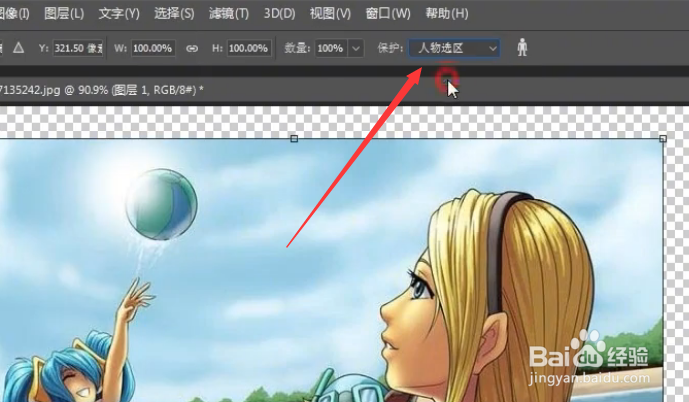Screen dimensions: 689x402
Task: Click the 数量 amount field 100%
Action: click(x=331, y=48)
